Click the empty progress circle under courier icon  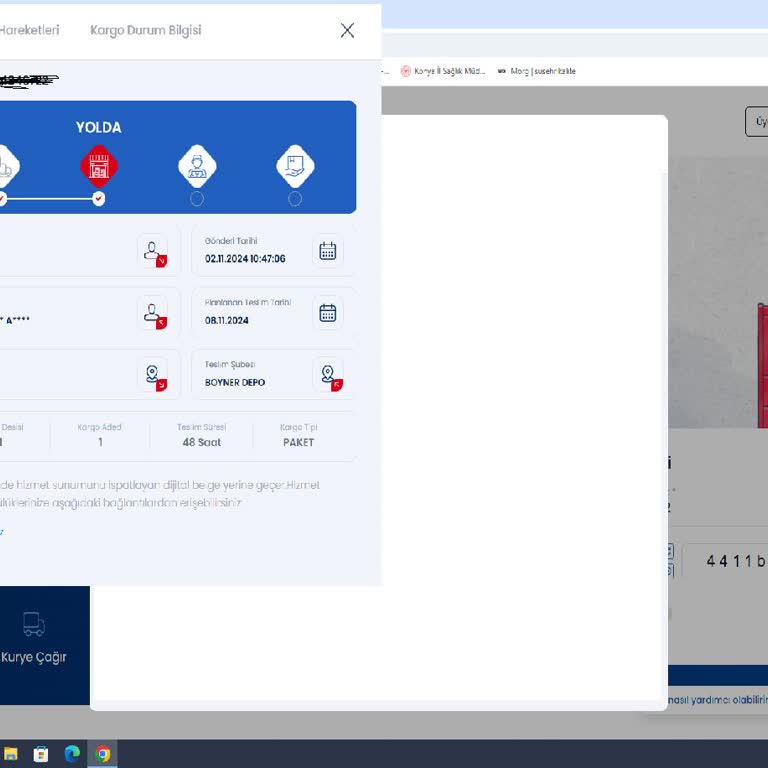click(197, 199)
